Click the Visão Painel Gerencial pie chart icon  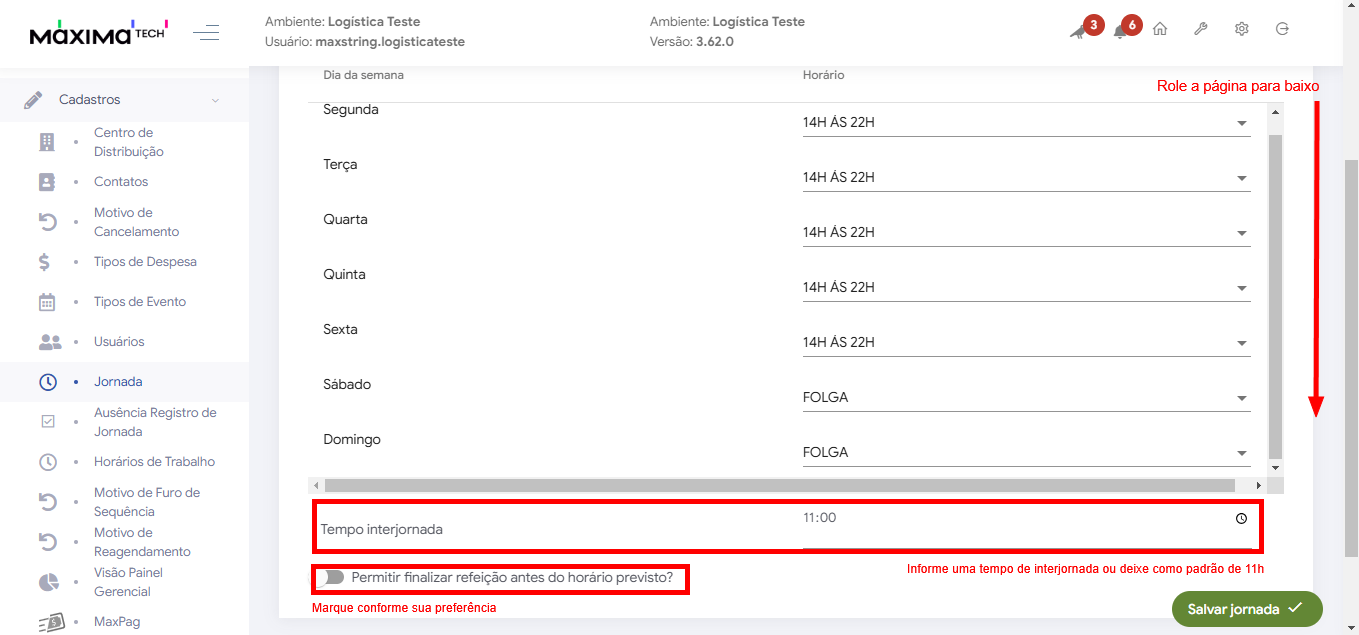48,582
